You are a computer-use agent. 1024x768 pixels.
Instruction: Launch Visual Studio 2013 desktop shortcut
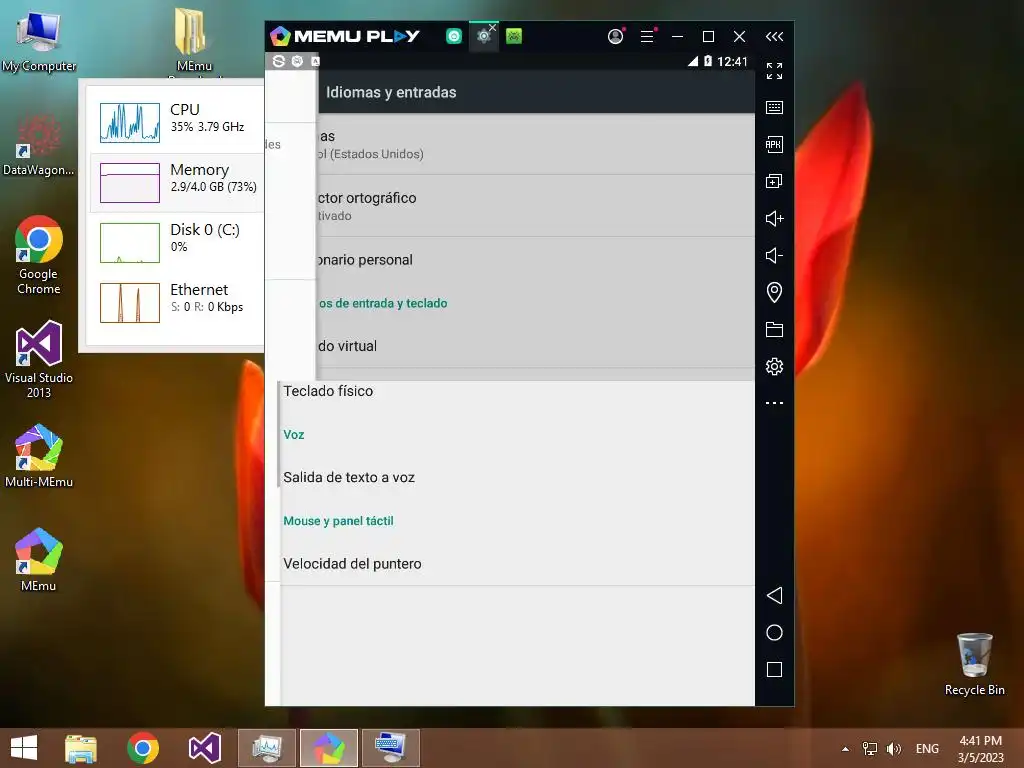pyautogui.click(x=39, y=359)
